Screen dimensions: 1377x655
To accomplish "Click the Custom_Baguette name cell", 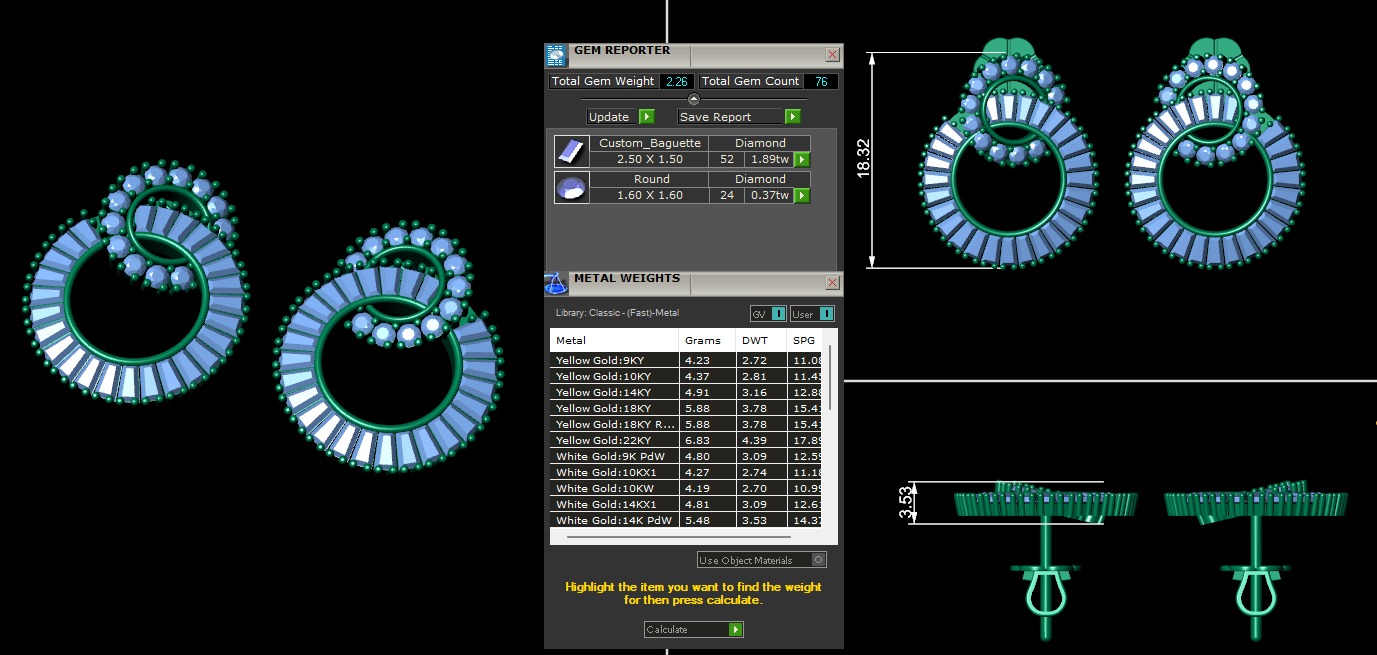I will (x=650, y=143).
